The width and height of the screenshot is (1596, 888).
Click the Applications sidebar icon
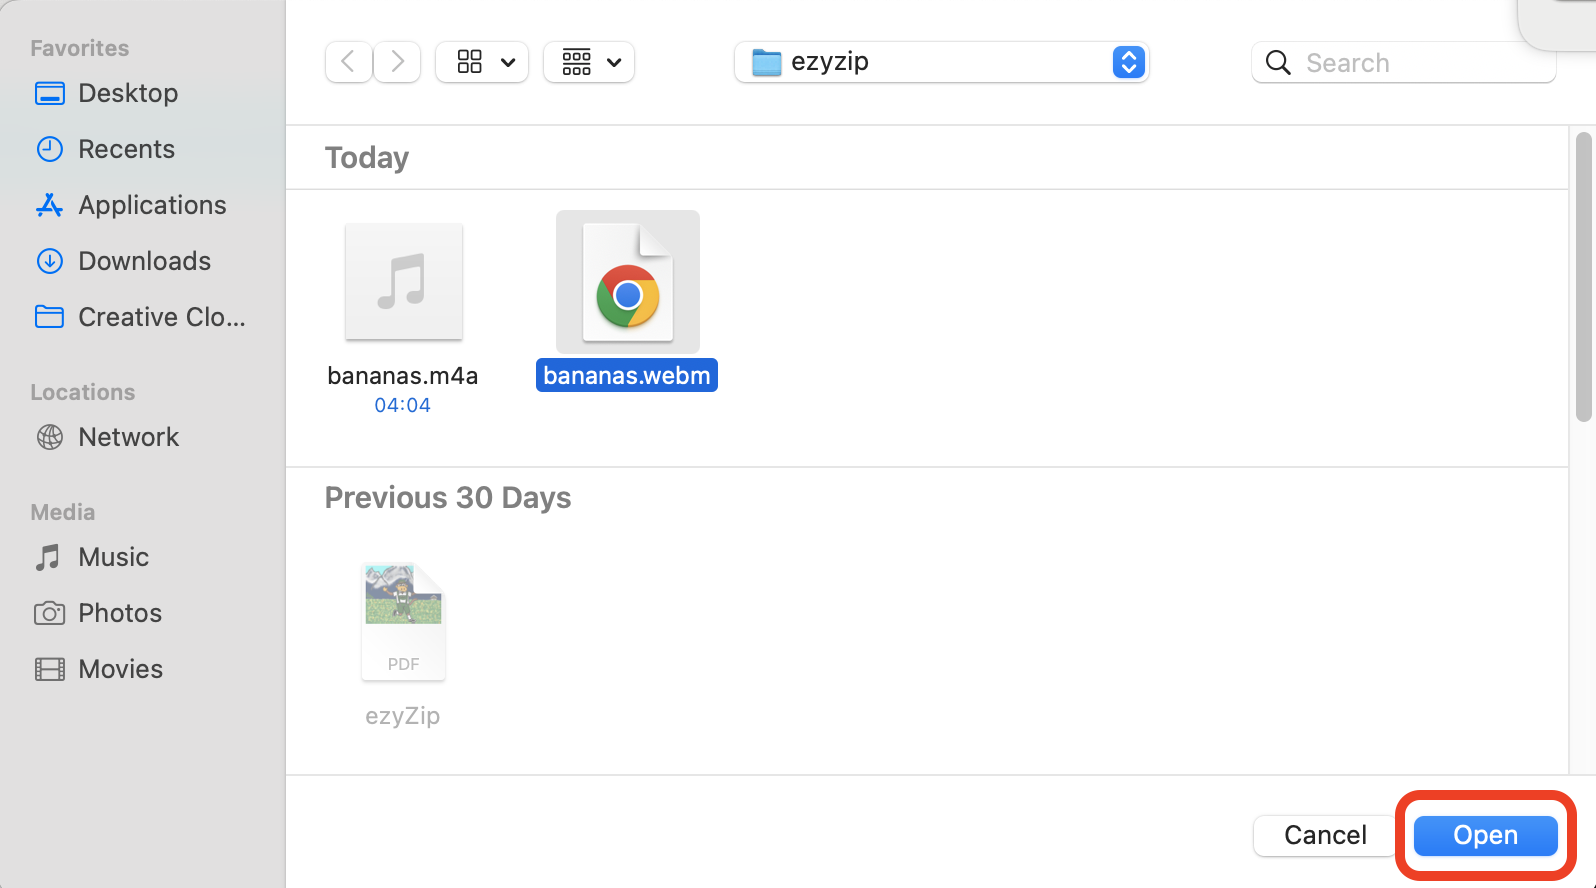(x=50, y=205)
